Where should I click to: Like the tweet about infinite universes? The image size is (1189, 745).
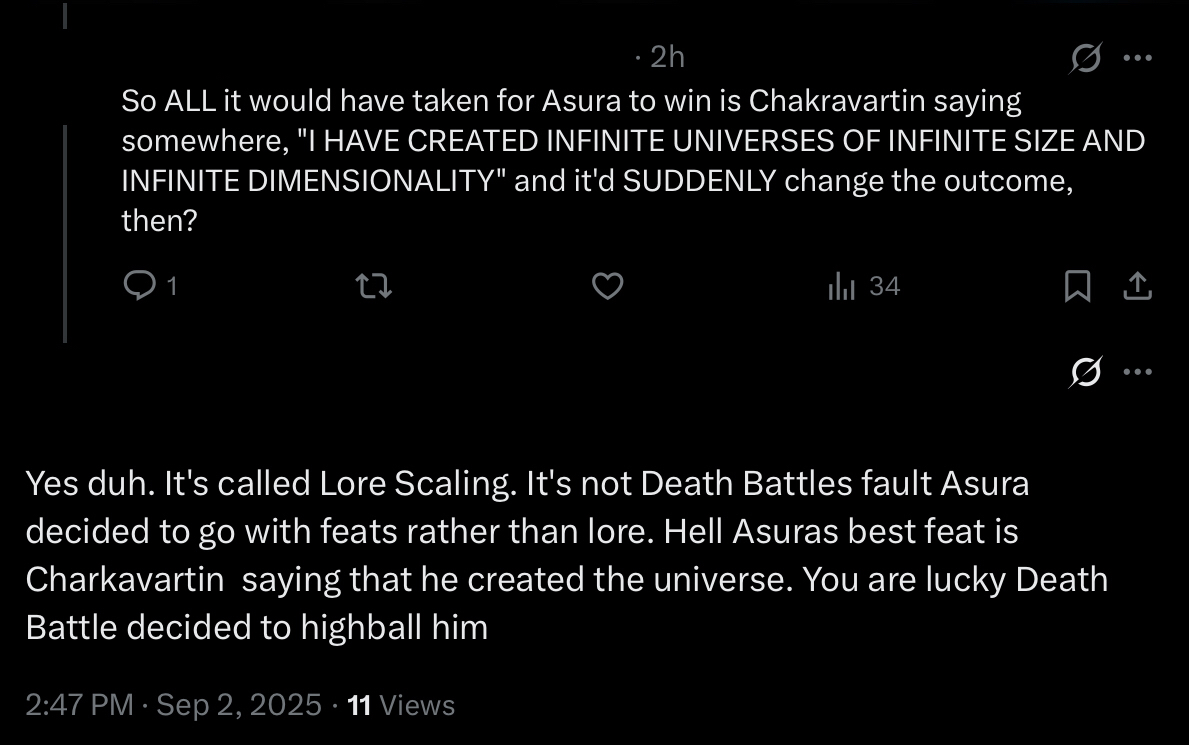tap(607, 286)
